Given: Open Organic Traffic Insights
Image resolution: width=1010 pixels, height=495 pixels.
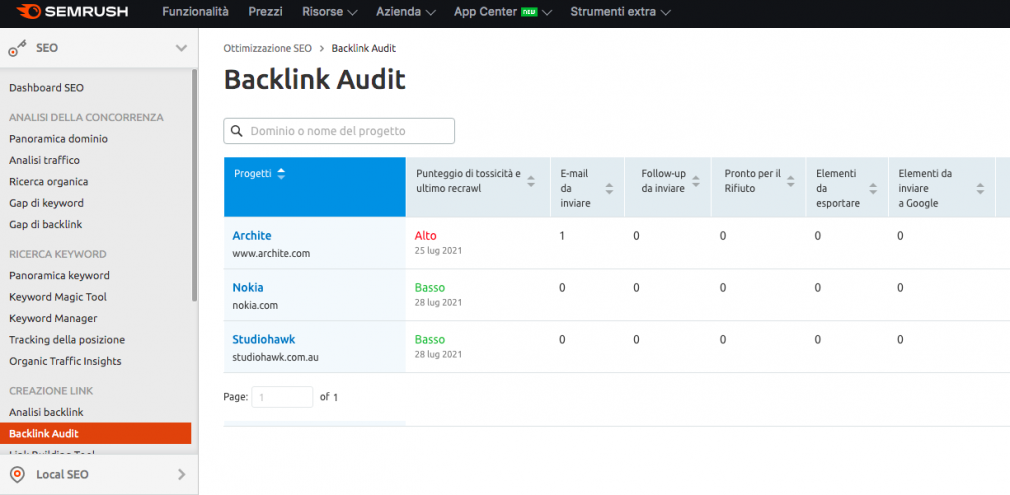Looking at the screenshot, I should [65, 361].
